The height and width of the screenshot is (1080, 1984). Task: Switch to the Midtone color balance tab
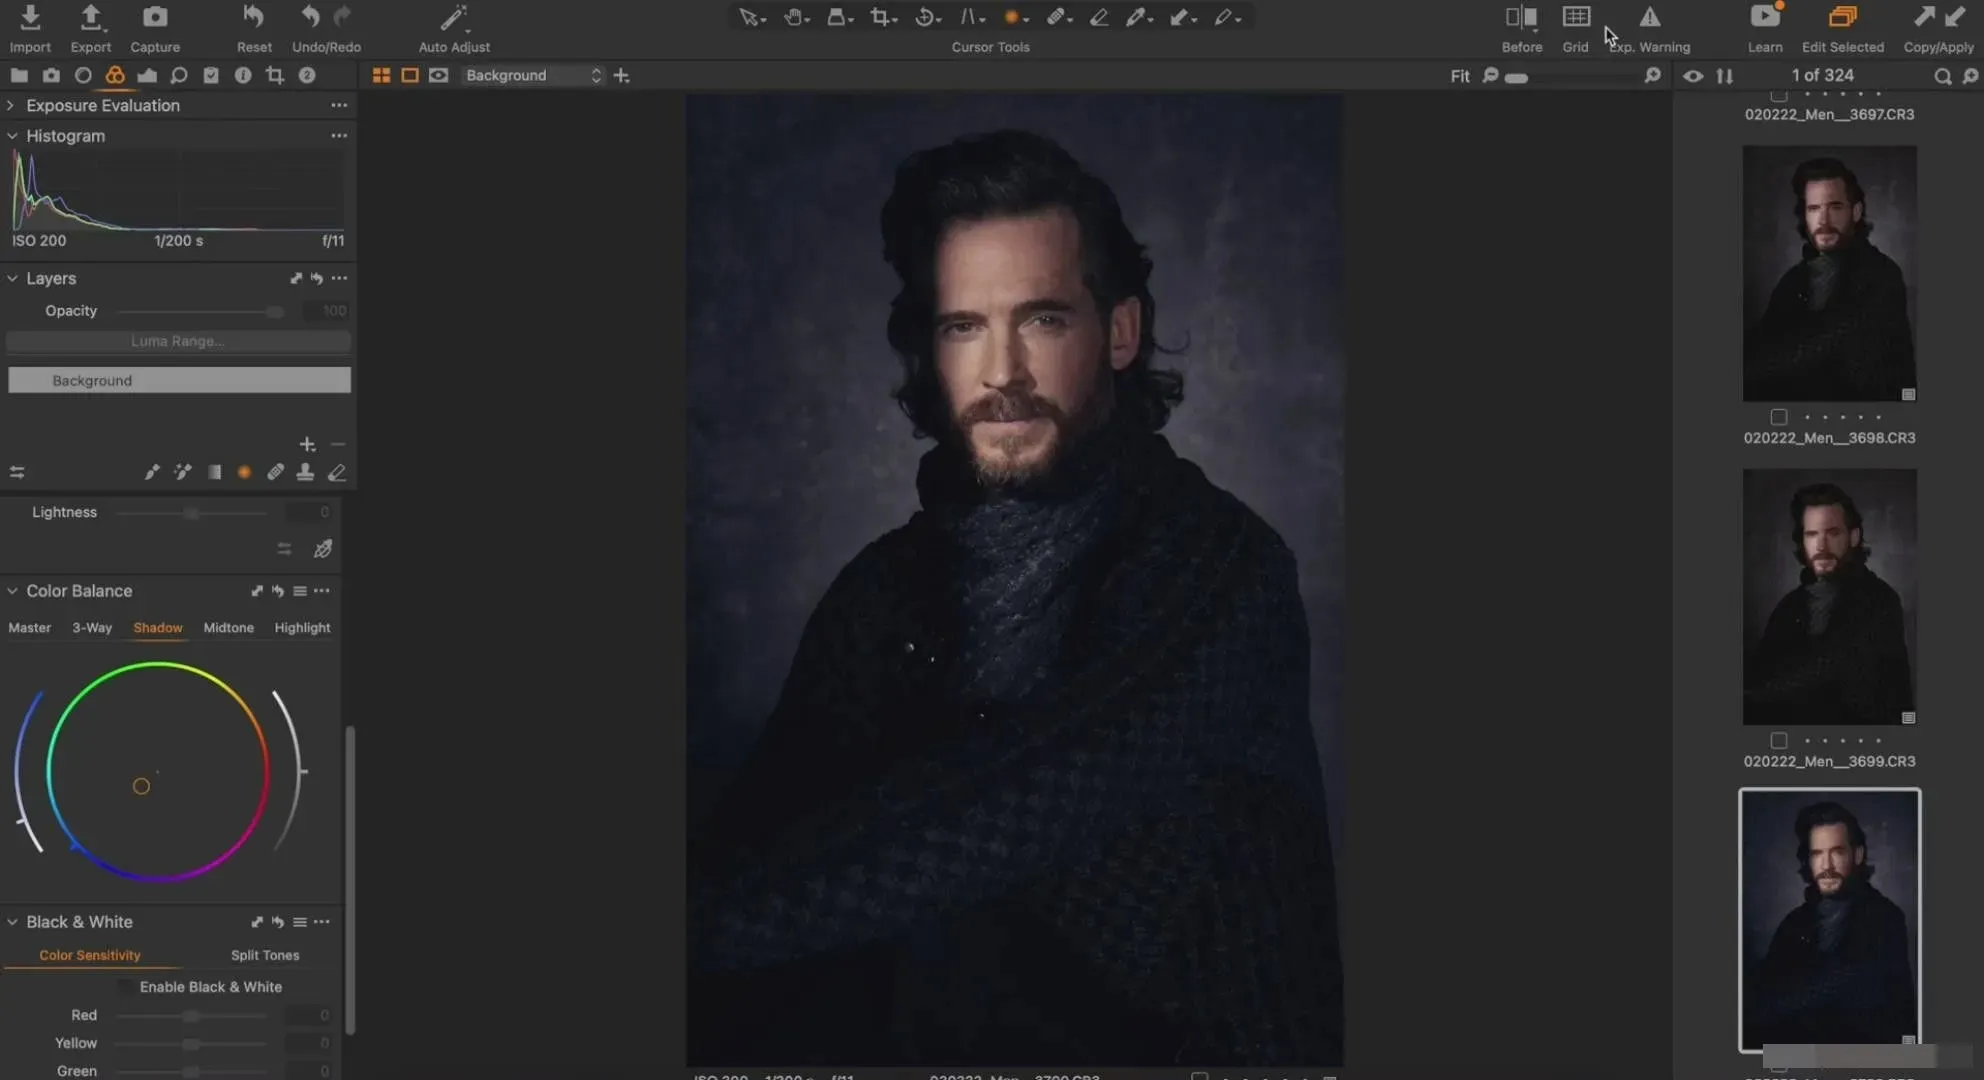228,628
